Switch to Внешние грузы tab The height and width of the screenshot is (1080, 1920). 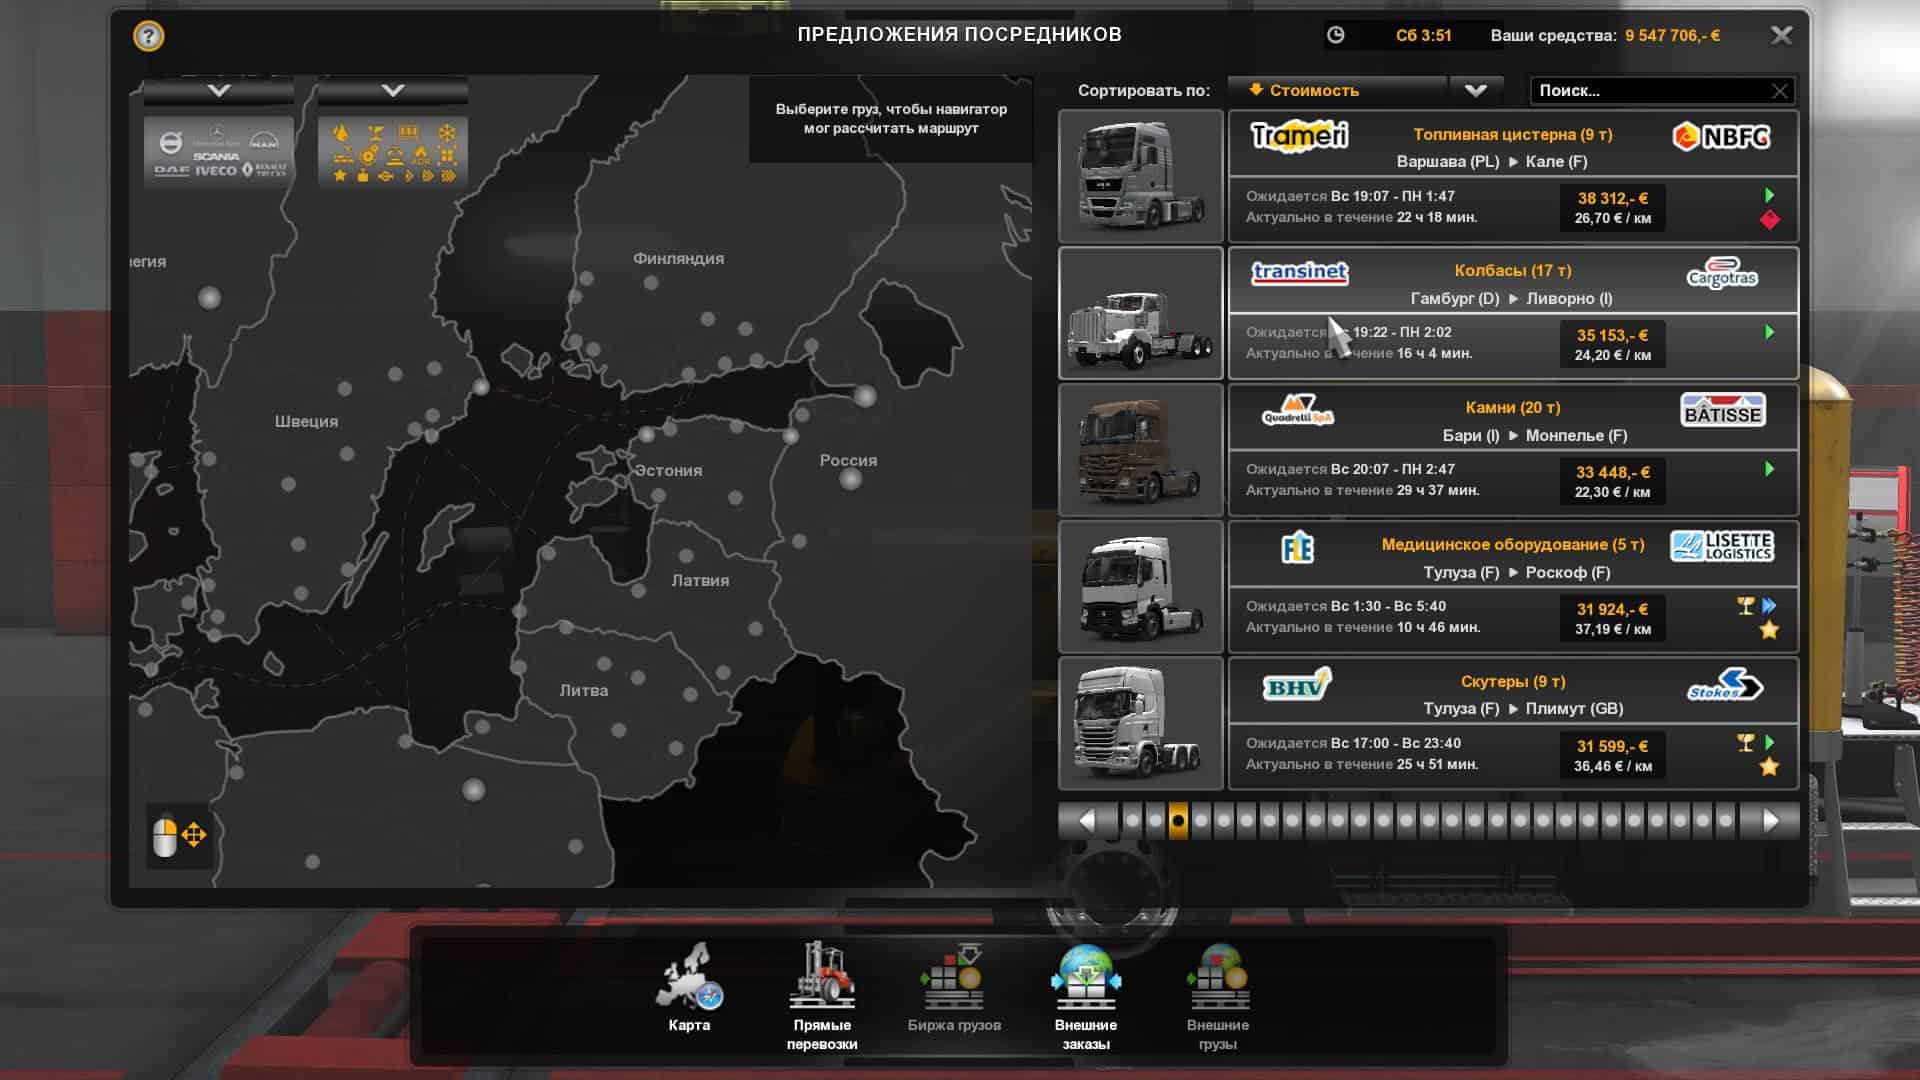[1217, 993]
